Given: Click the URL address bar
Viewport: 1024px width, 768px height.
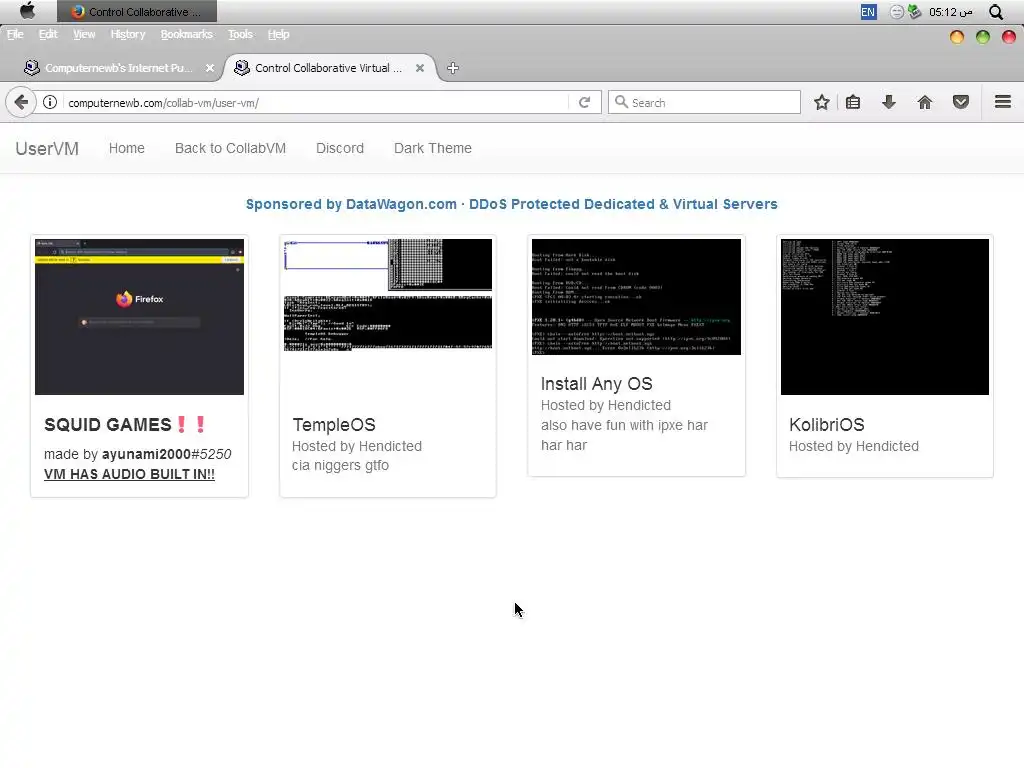Looking at the screenshot, I should click(x=317, y=103).
